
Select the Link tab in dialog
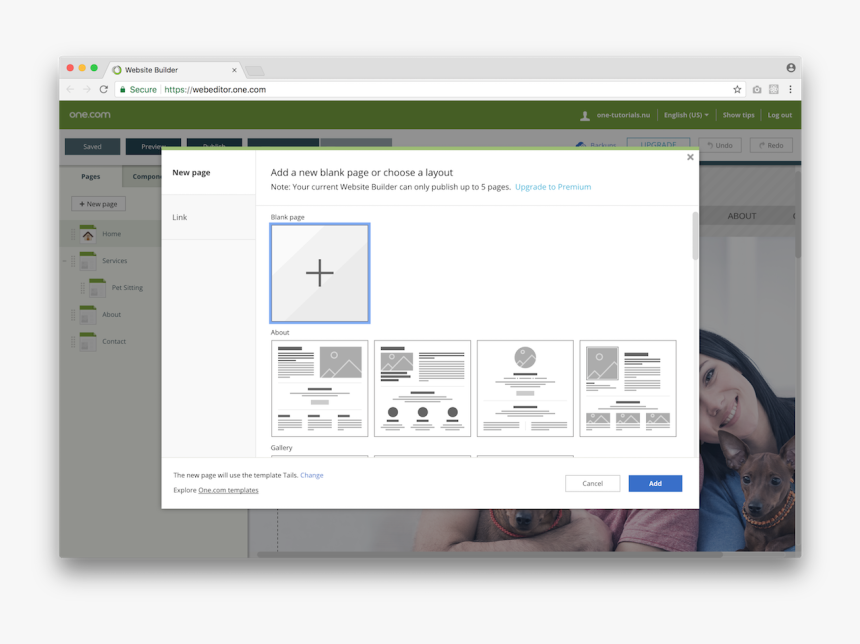pyautogui.click(x=208, y=217)
